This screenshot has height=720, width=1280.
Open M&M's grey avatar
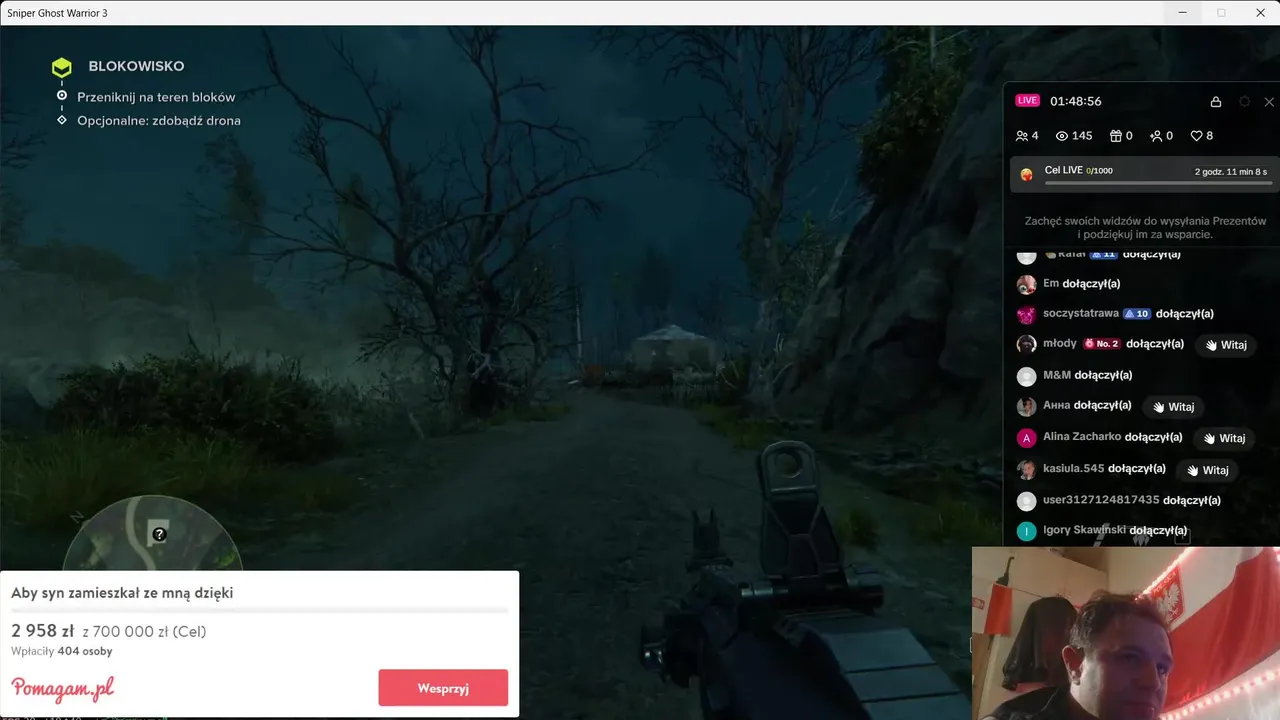coord(1026,377)
